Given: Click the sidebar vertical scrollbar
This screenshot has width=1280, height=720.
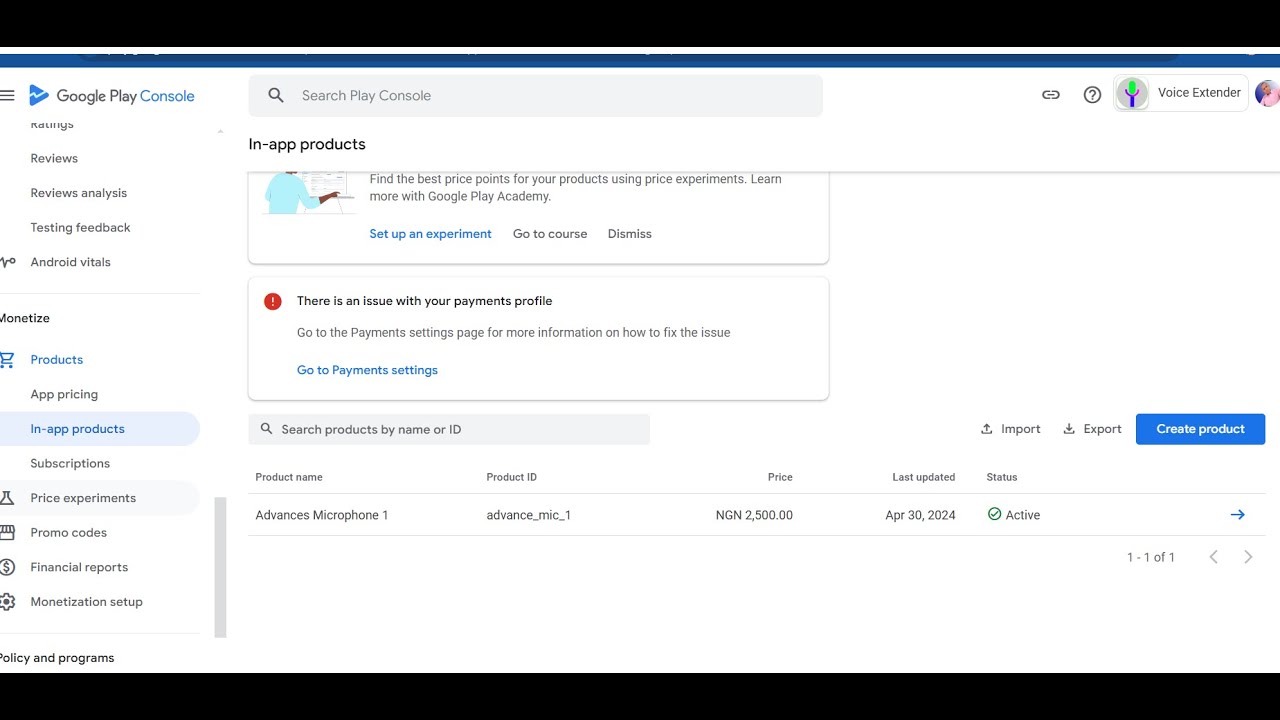Looking at the screenshot, I should pos(221,567).
